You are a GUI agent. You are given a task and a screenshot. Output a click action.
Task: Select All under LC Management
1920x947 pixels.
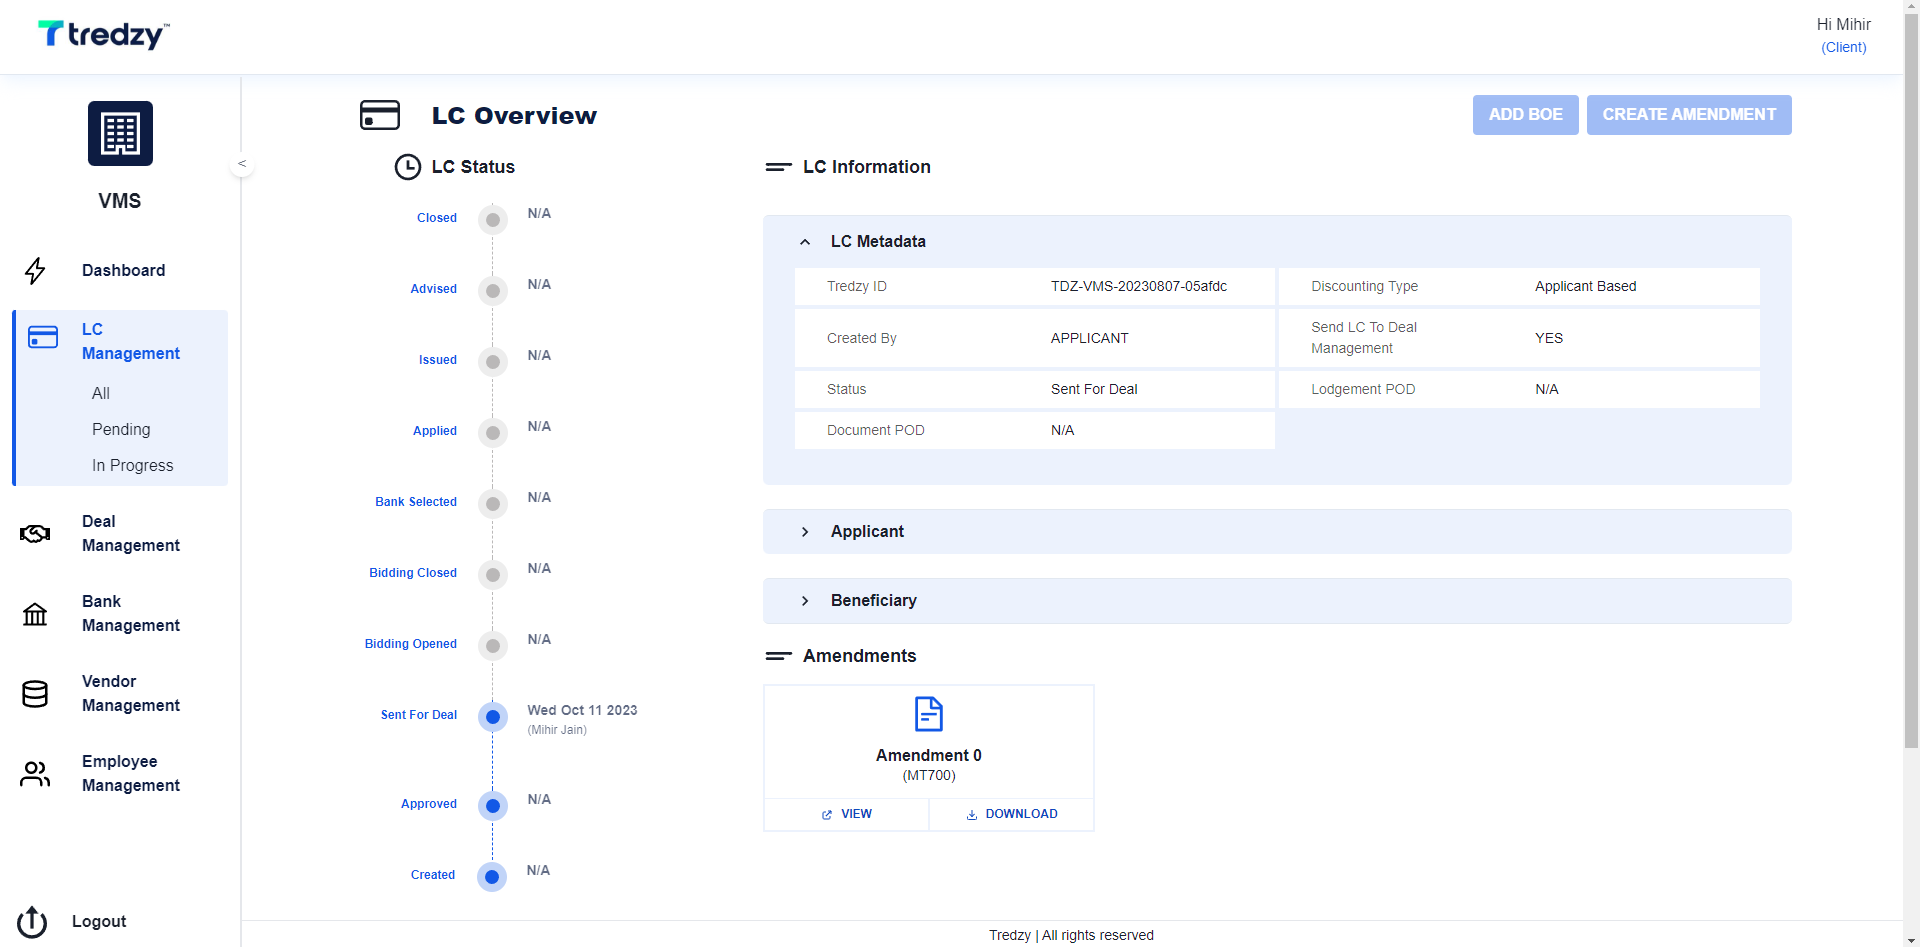(101, 394)
